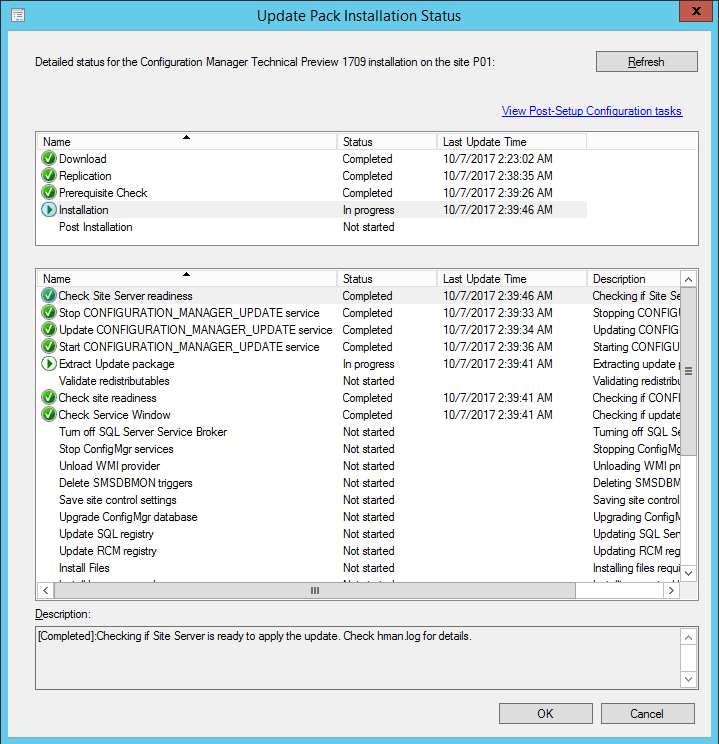
Task: Click the scroll-right arrow of the steps list
Action: coord(672,591)
